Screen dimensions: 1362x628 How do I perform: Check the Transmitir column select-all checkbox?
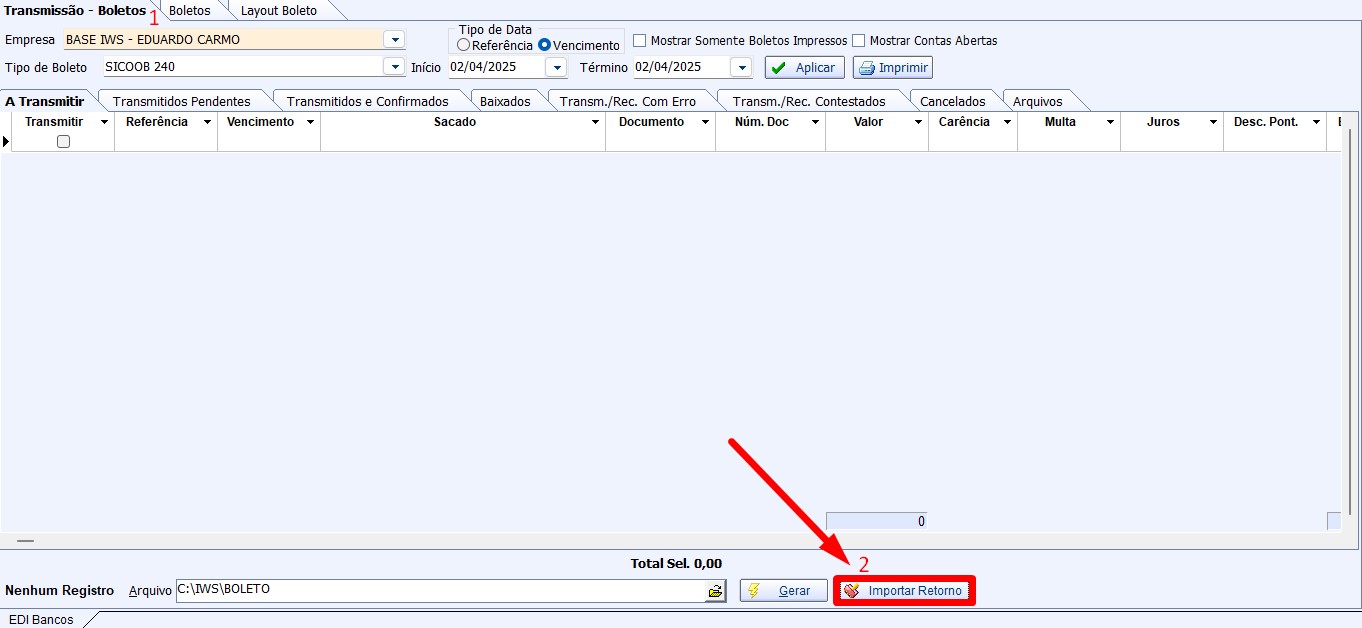point(64,142)
